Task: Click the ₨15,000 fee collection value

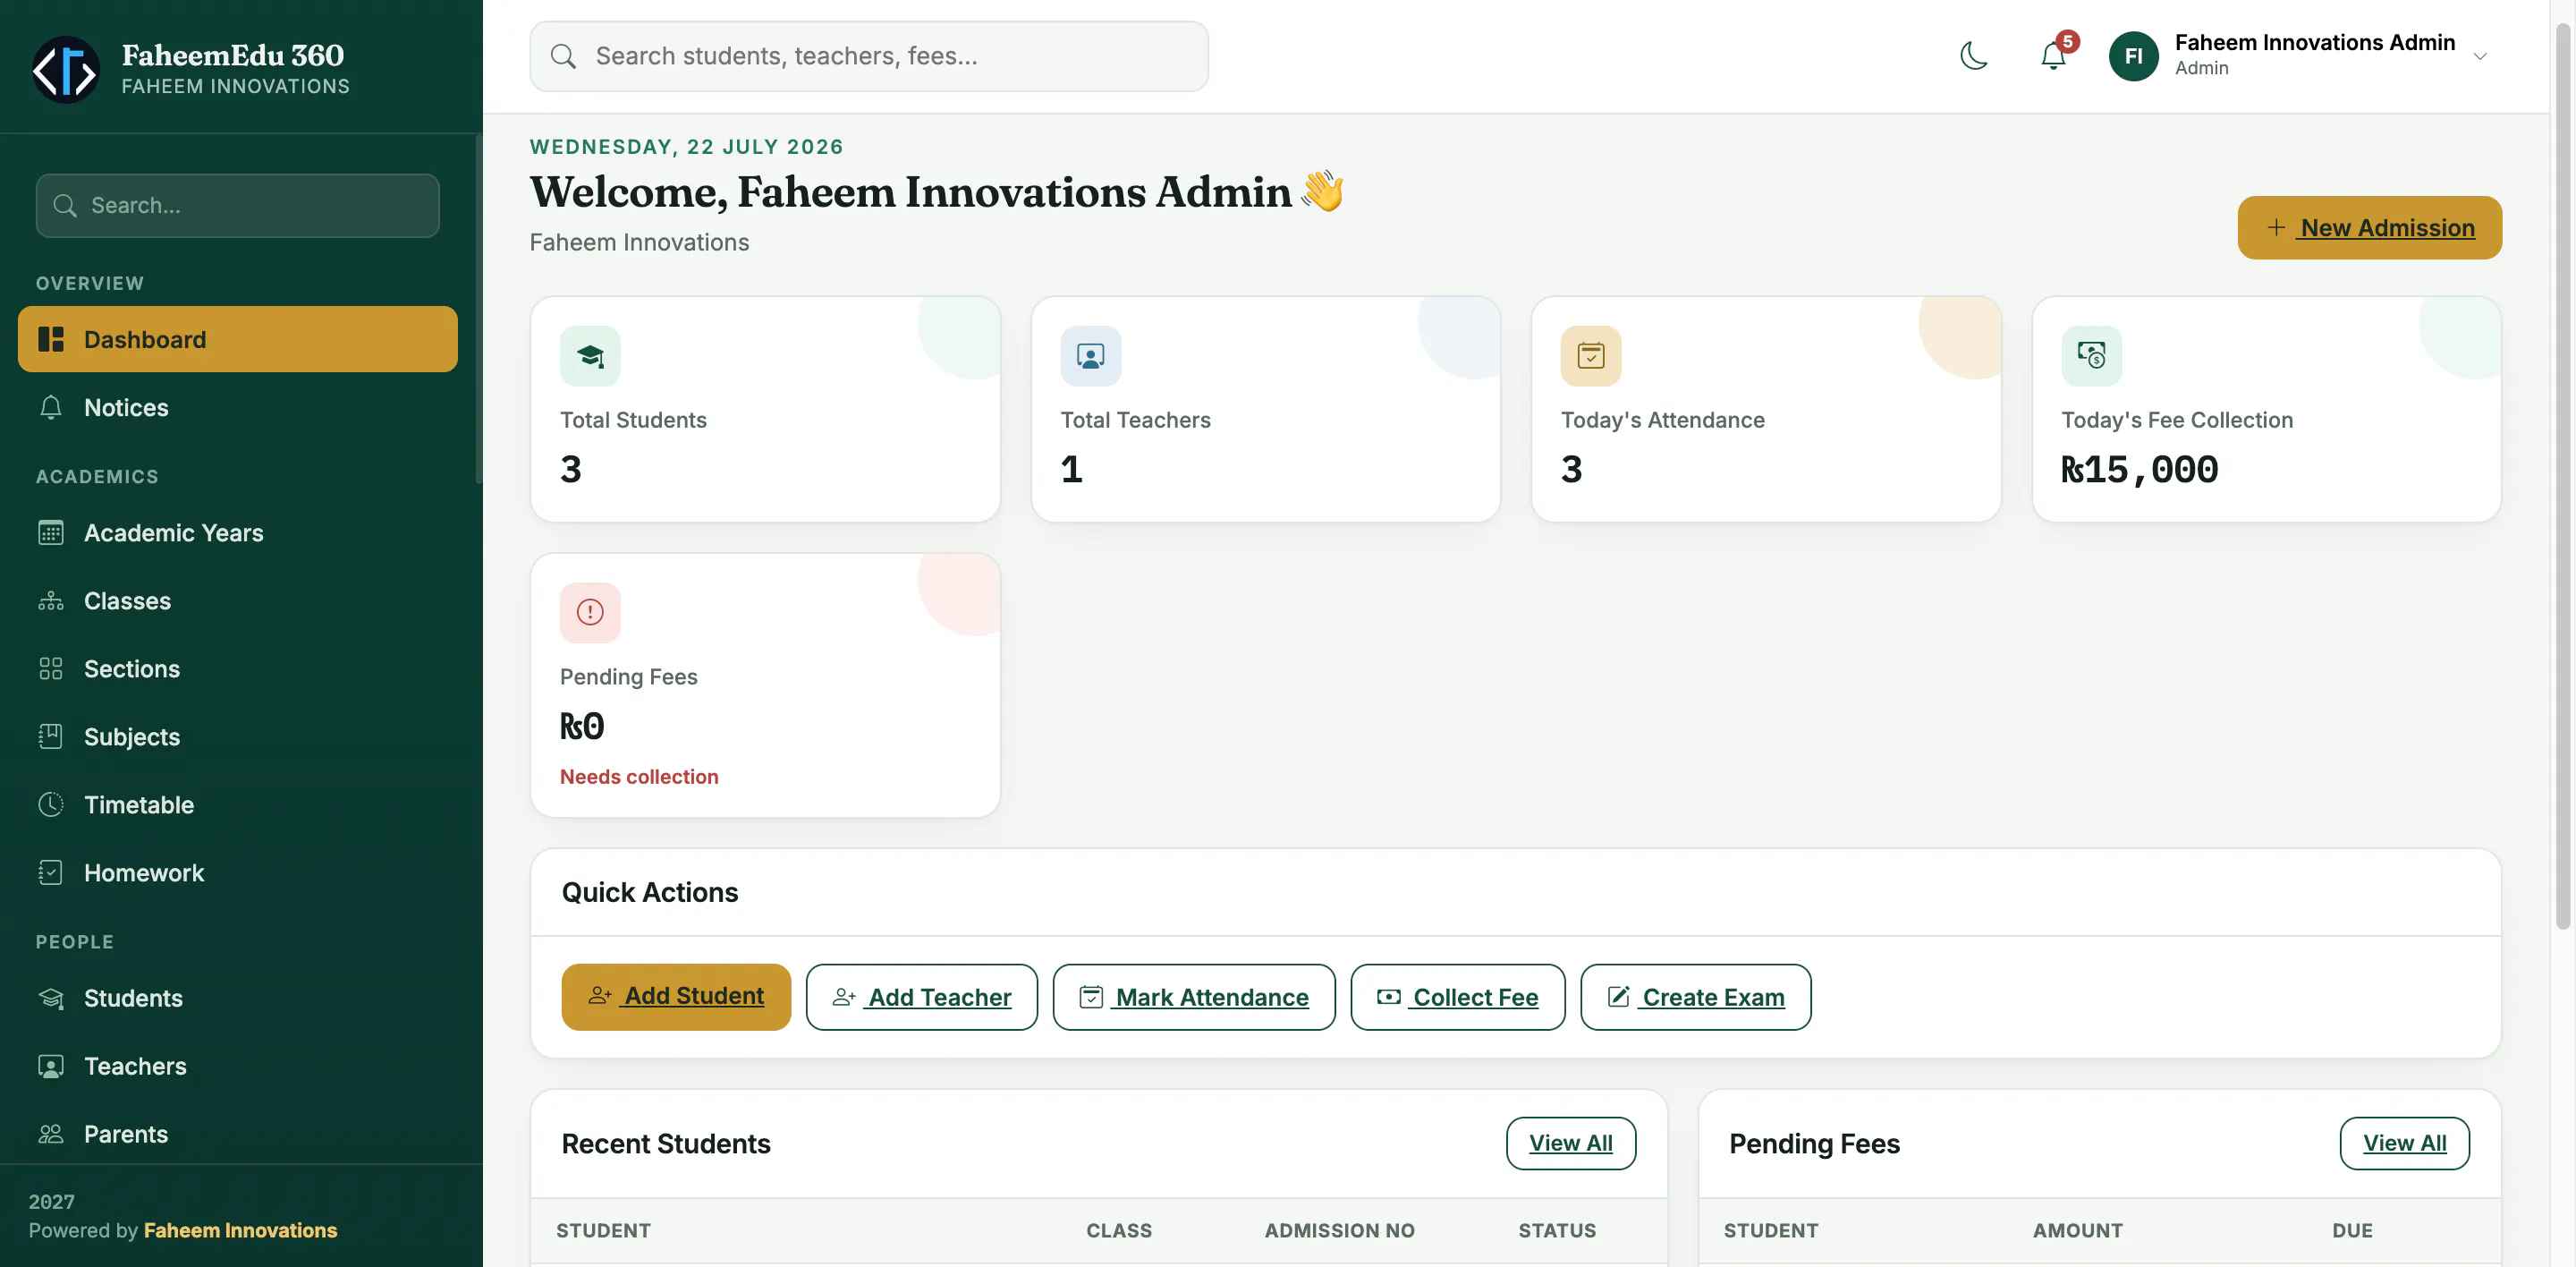Action: (x=2139, y=469)
